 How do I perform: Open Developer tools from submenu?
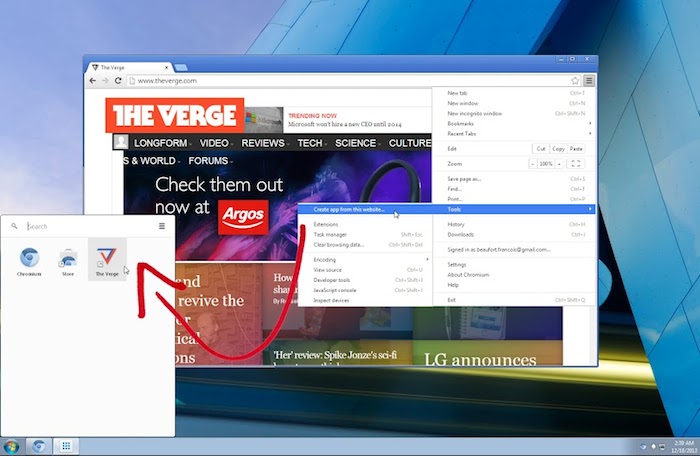coord(365,280)
